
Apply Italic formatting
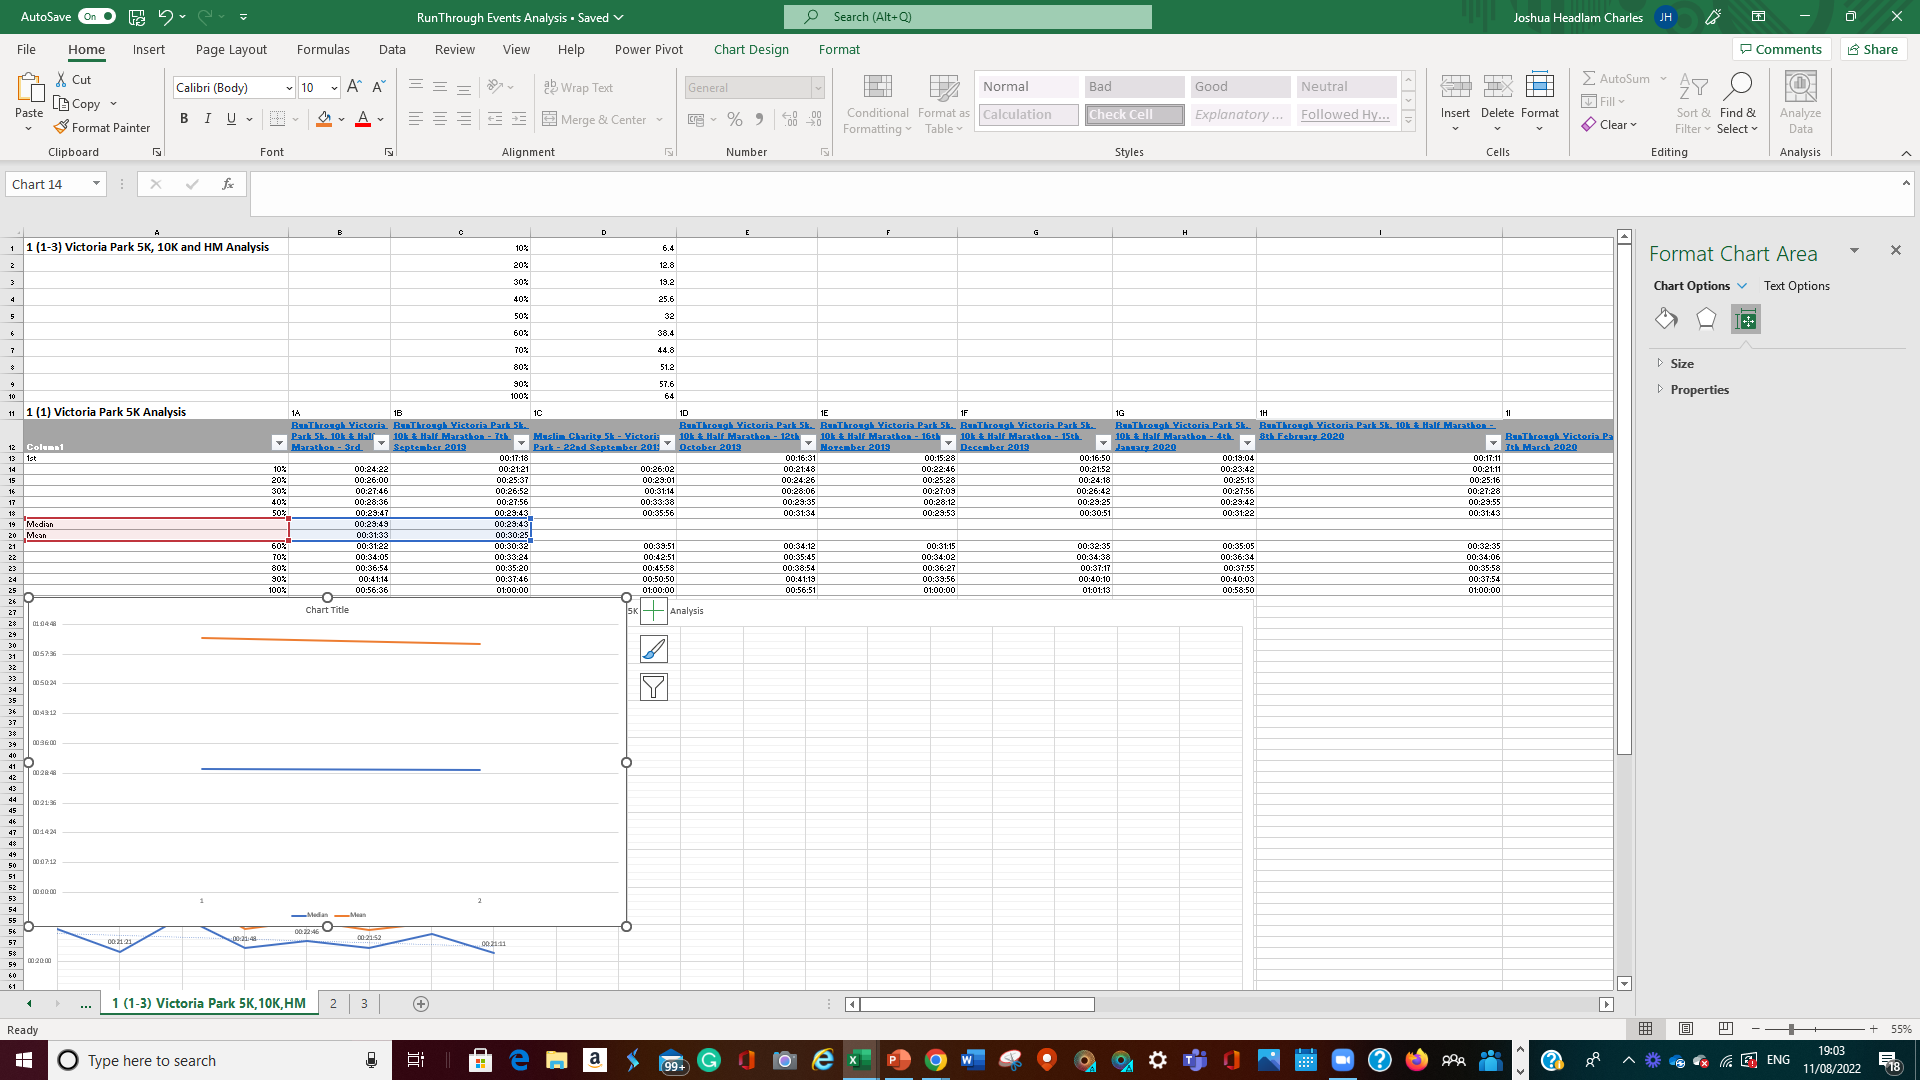208,119
